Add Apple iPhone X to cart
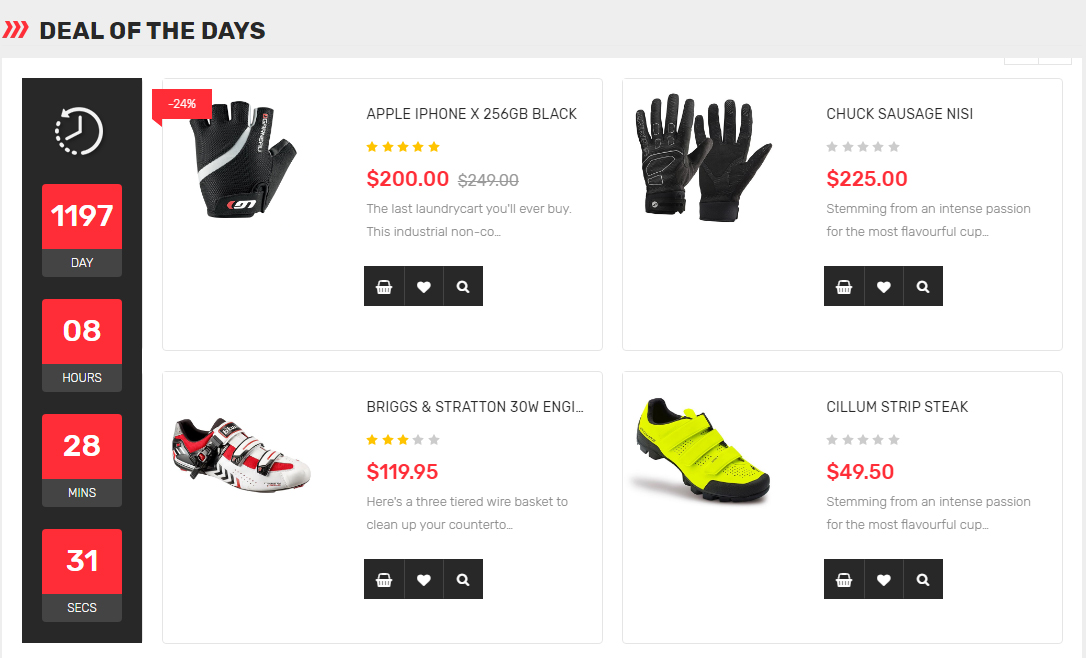1086x658 pixels. click(x=384, y=286)
